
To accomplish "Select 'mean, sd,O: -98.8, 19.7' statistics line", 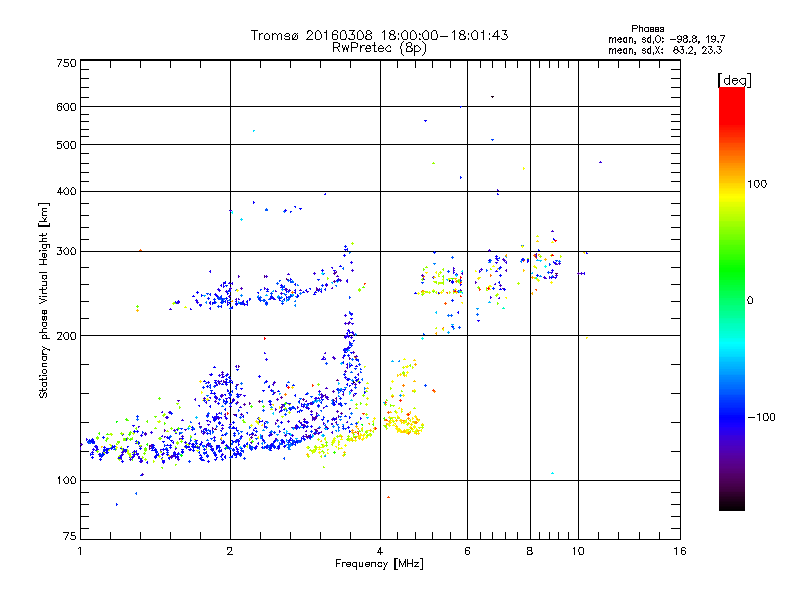I will [666, 39].
